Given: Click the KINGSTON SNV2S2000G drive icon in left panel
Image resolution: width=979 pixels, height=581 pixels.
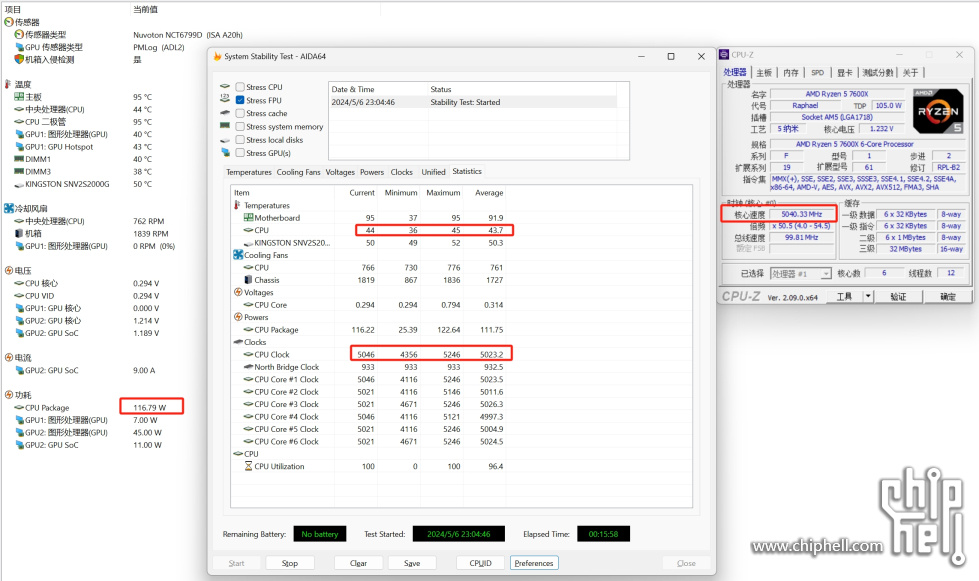Looking at the screenshot, I should 19,185.
